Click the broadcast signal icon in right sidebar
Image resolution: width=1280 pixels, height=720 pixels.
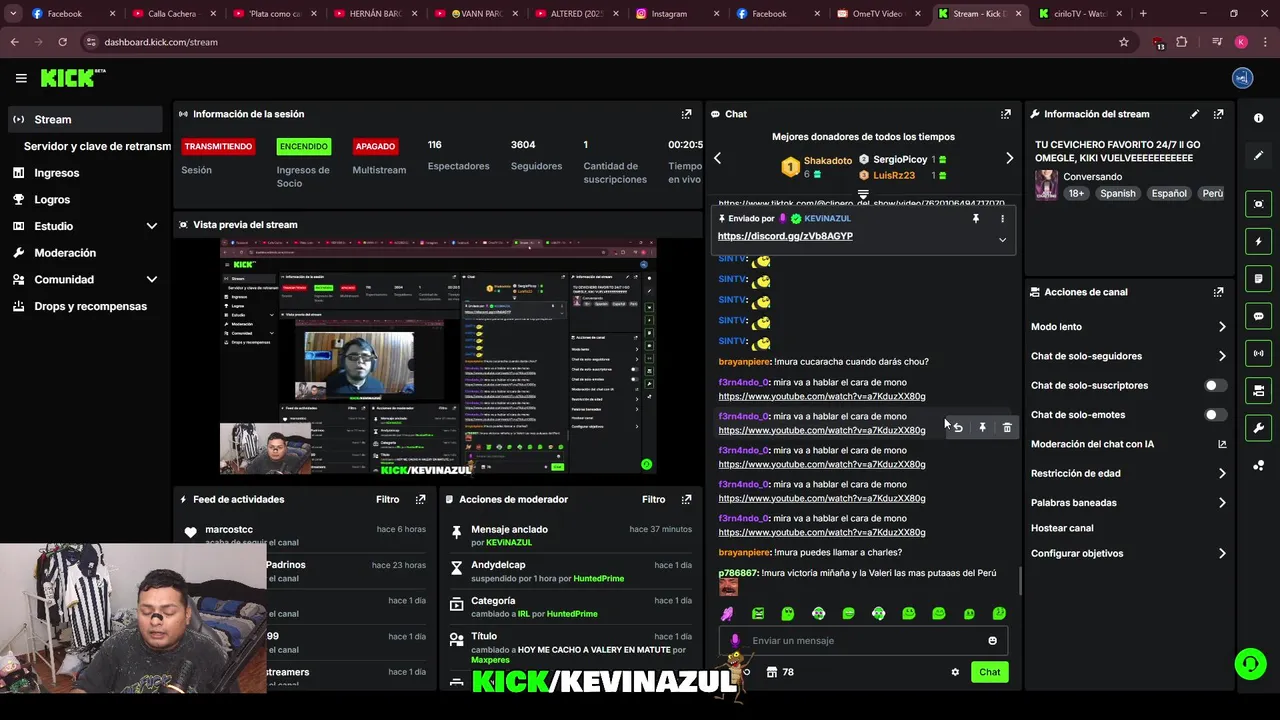[x=1258, y=353]
